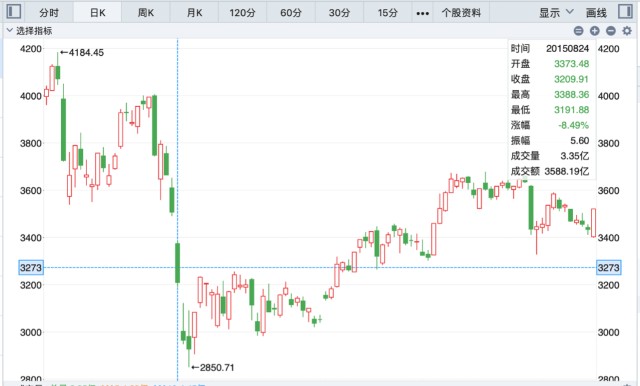This screenshot has height=386, width=640.
Task: Expand the 选择指标 indicator selector
Action: pyautogui.click(x=29, y=31)
